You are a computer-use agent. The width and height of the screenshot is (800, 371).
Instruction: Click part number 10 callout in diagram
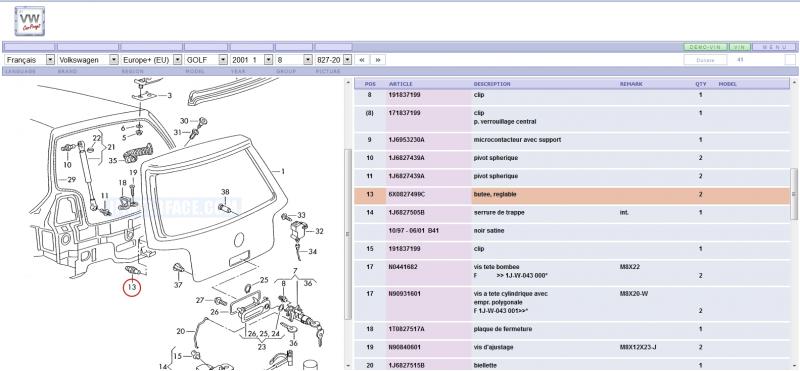click(x=67, y=165)
